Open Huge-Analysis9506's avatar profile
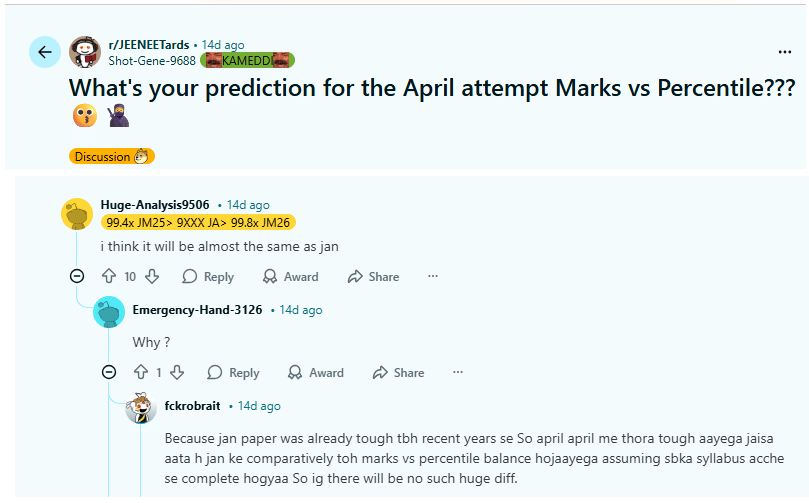 tap(78, 213)
